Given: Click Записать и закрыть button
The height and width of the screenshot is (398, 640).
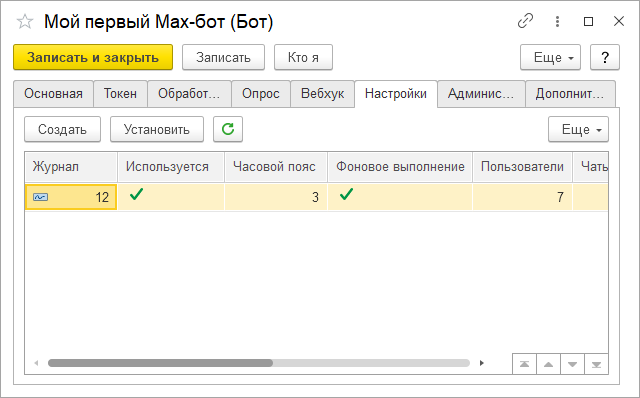Looking at the screenshot, I should (x=93, y=58).
